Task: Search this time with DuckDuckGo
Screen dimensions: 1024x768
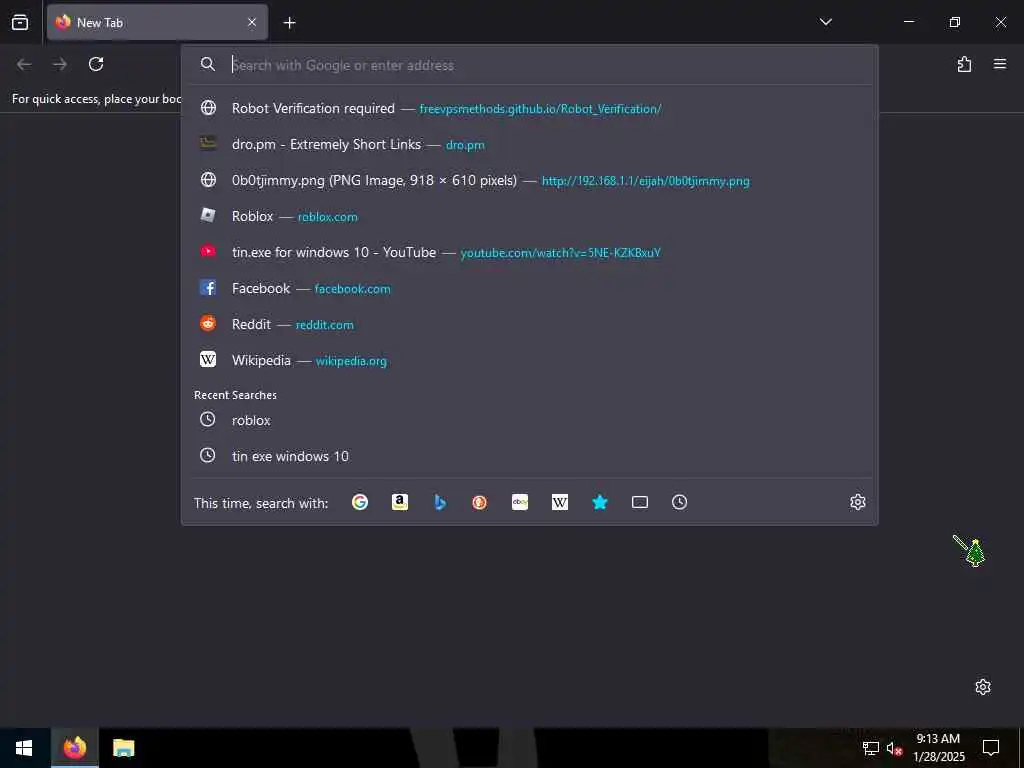Action: [x=479, y=502]
